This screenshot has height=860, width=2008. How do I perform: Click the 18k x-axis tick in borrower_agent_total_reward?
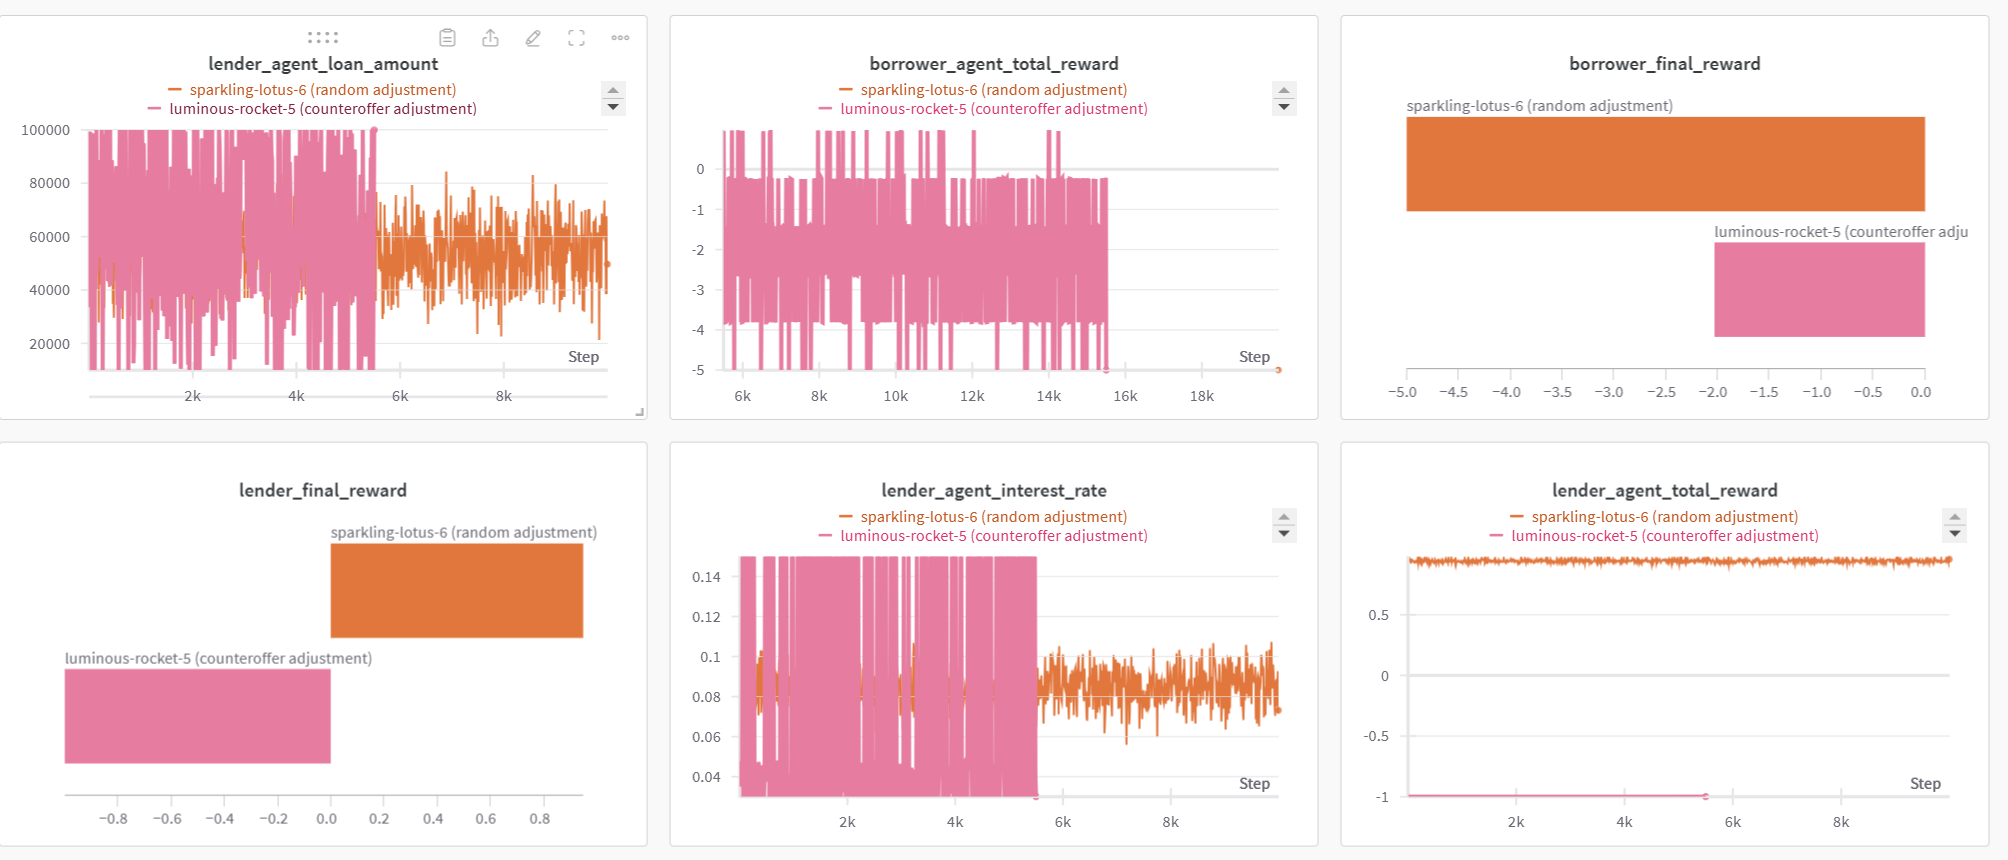[x=1202, y=397]
